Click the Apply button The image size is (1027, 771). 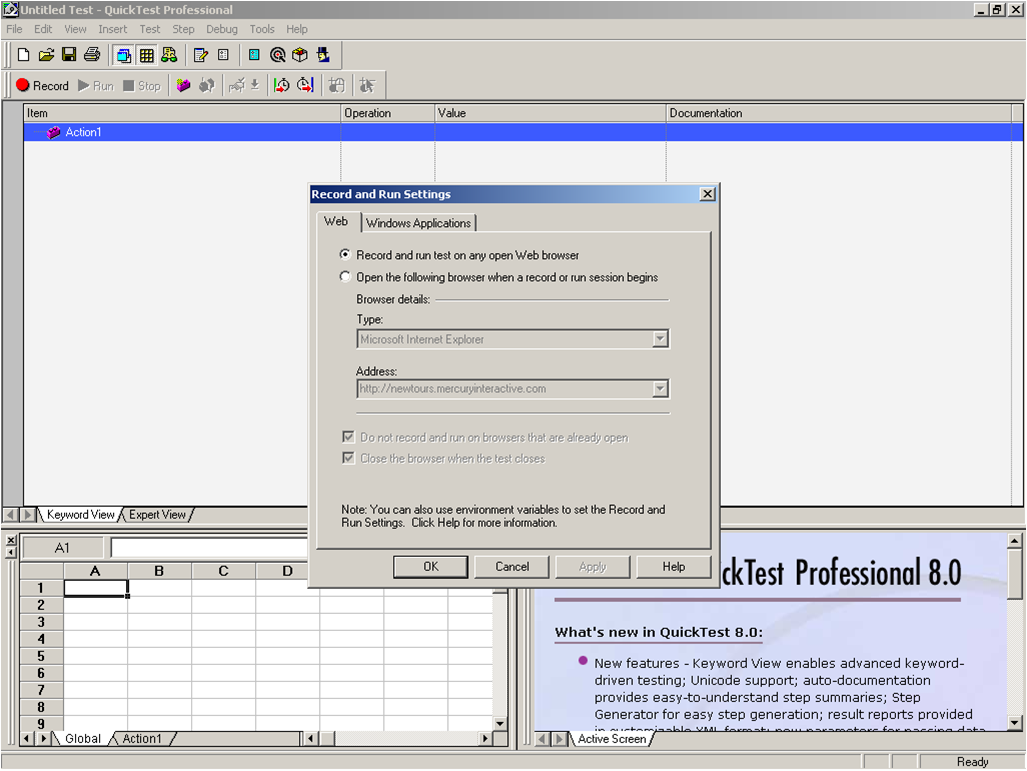(x=593, y=567)
